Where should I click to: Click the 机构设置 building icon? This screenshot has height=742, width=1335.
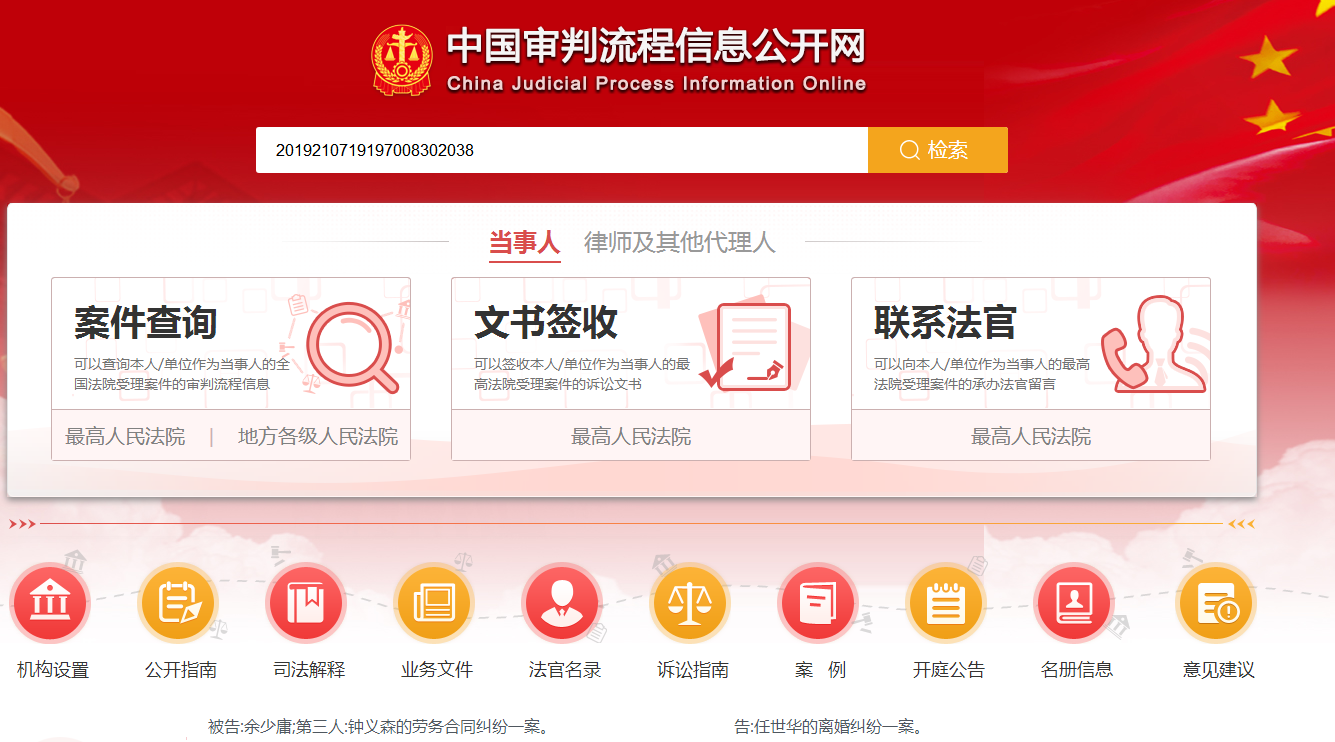tap(50, 604)
